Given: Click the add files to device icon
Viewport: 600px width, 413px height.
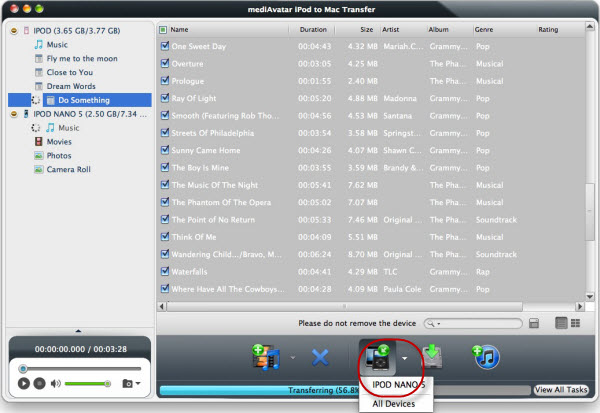Looking at the screenshot, I should [x=267, y=357].
